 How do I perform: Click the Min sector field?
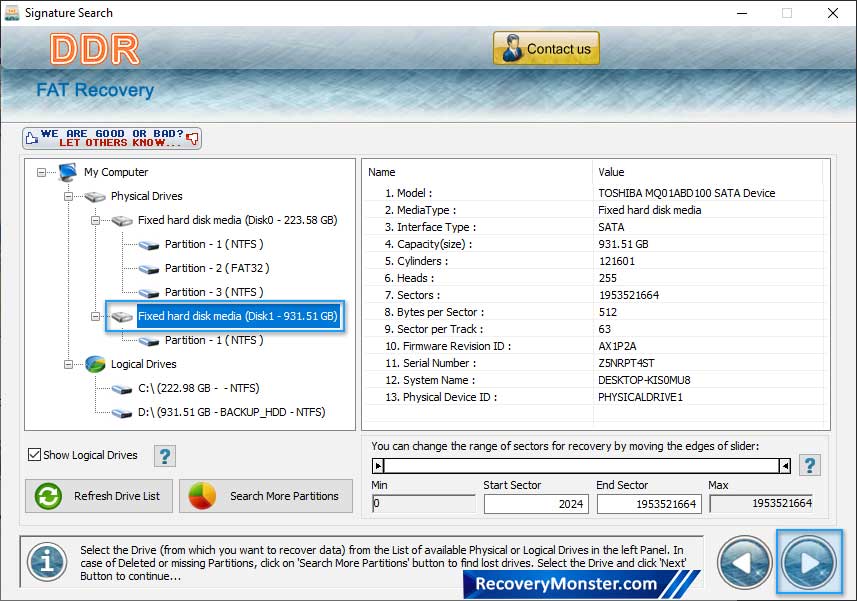pos(424,504)
